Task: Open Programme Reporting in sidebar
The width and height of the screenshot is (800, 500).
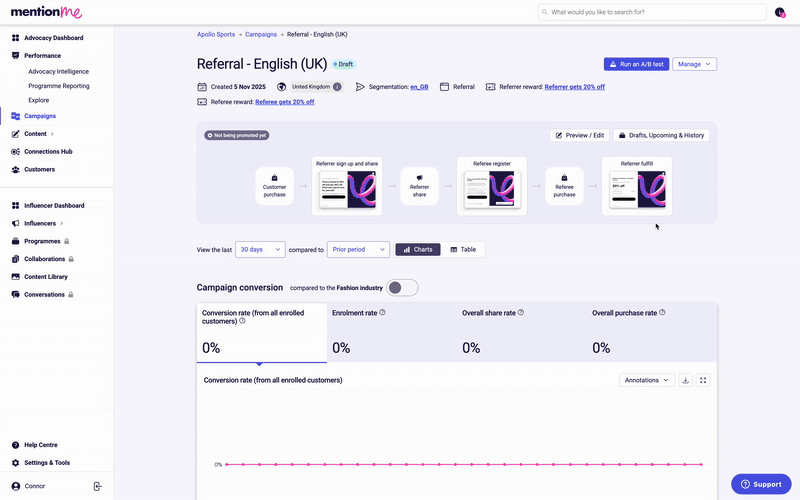Action: (59, 86)
